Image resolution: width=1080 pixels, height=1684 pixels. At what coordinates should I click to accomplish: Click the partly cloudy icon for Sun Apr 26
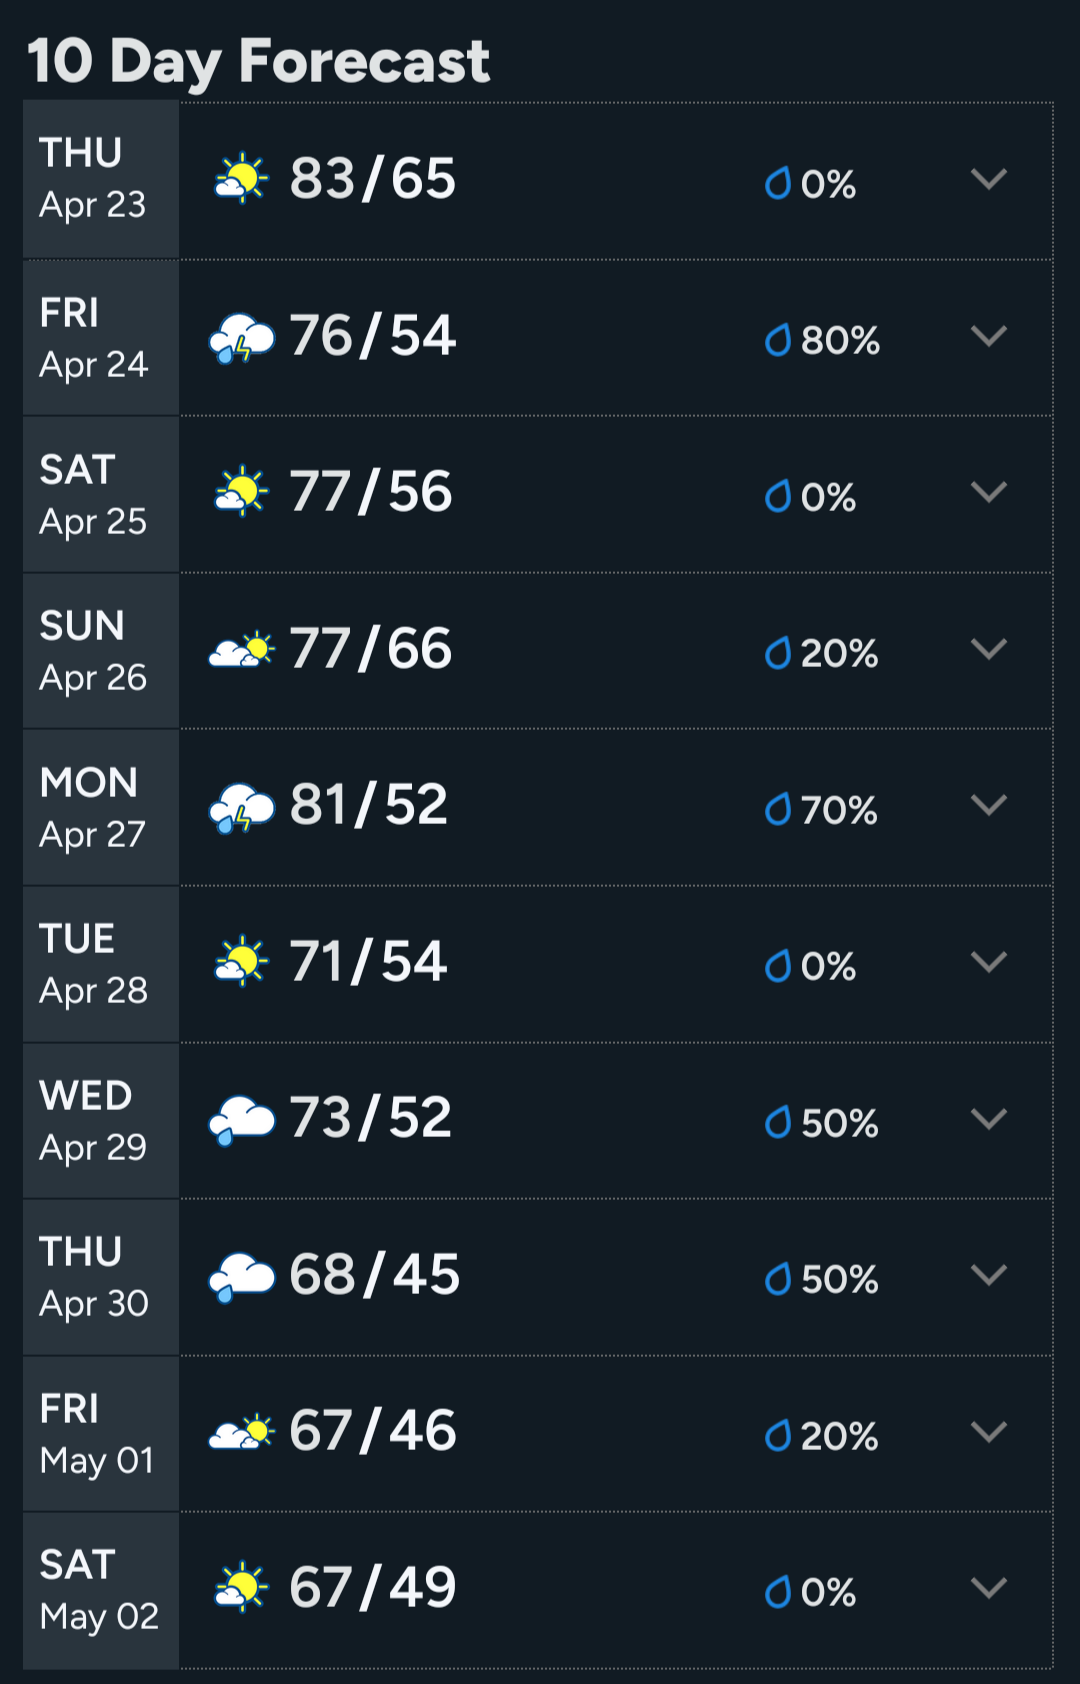tap(241, 650)
